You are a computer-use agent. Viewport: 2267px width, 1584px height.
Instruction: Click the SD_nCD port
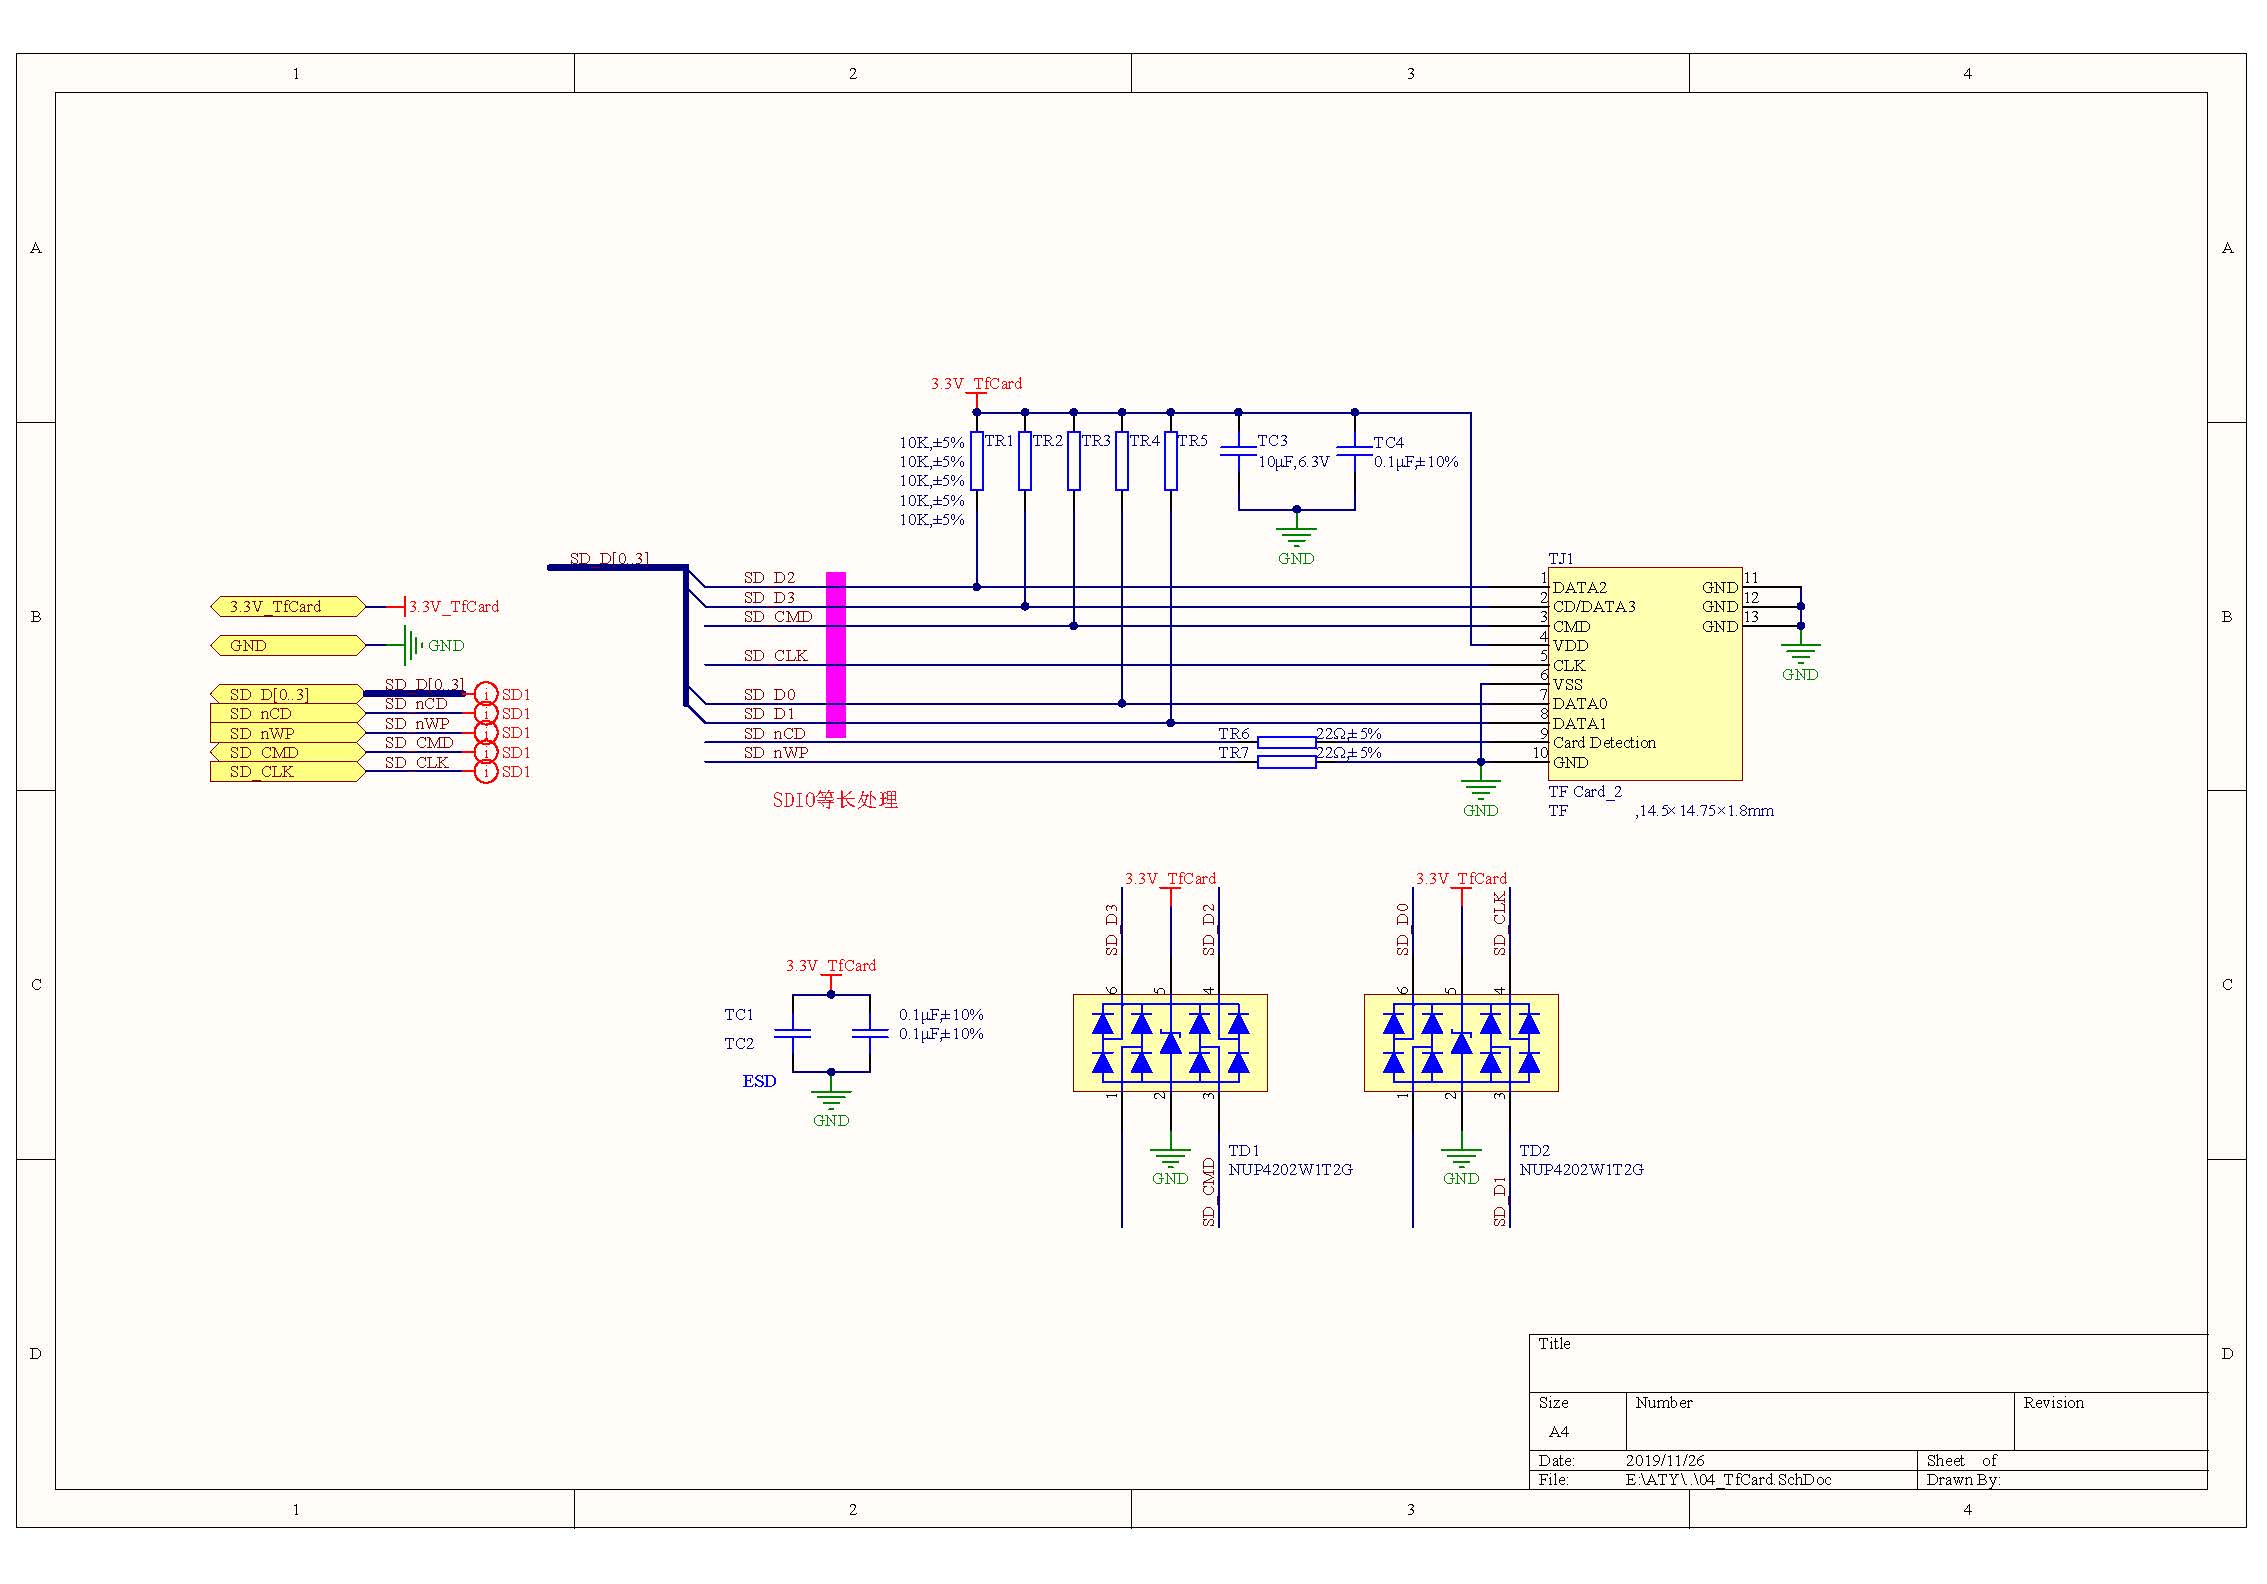click(287, 714)
